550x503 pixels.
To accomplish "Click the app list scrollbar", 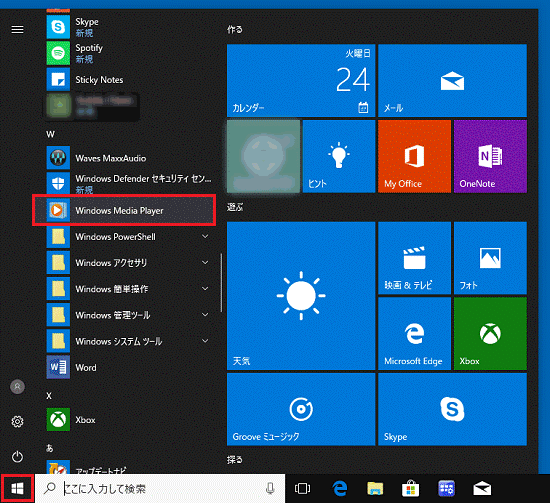I will (x=221, y=283).
